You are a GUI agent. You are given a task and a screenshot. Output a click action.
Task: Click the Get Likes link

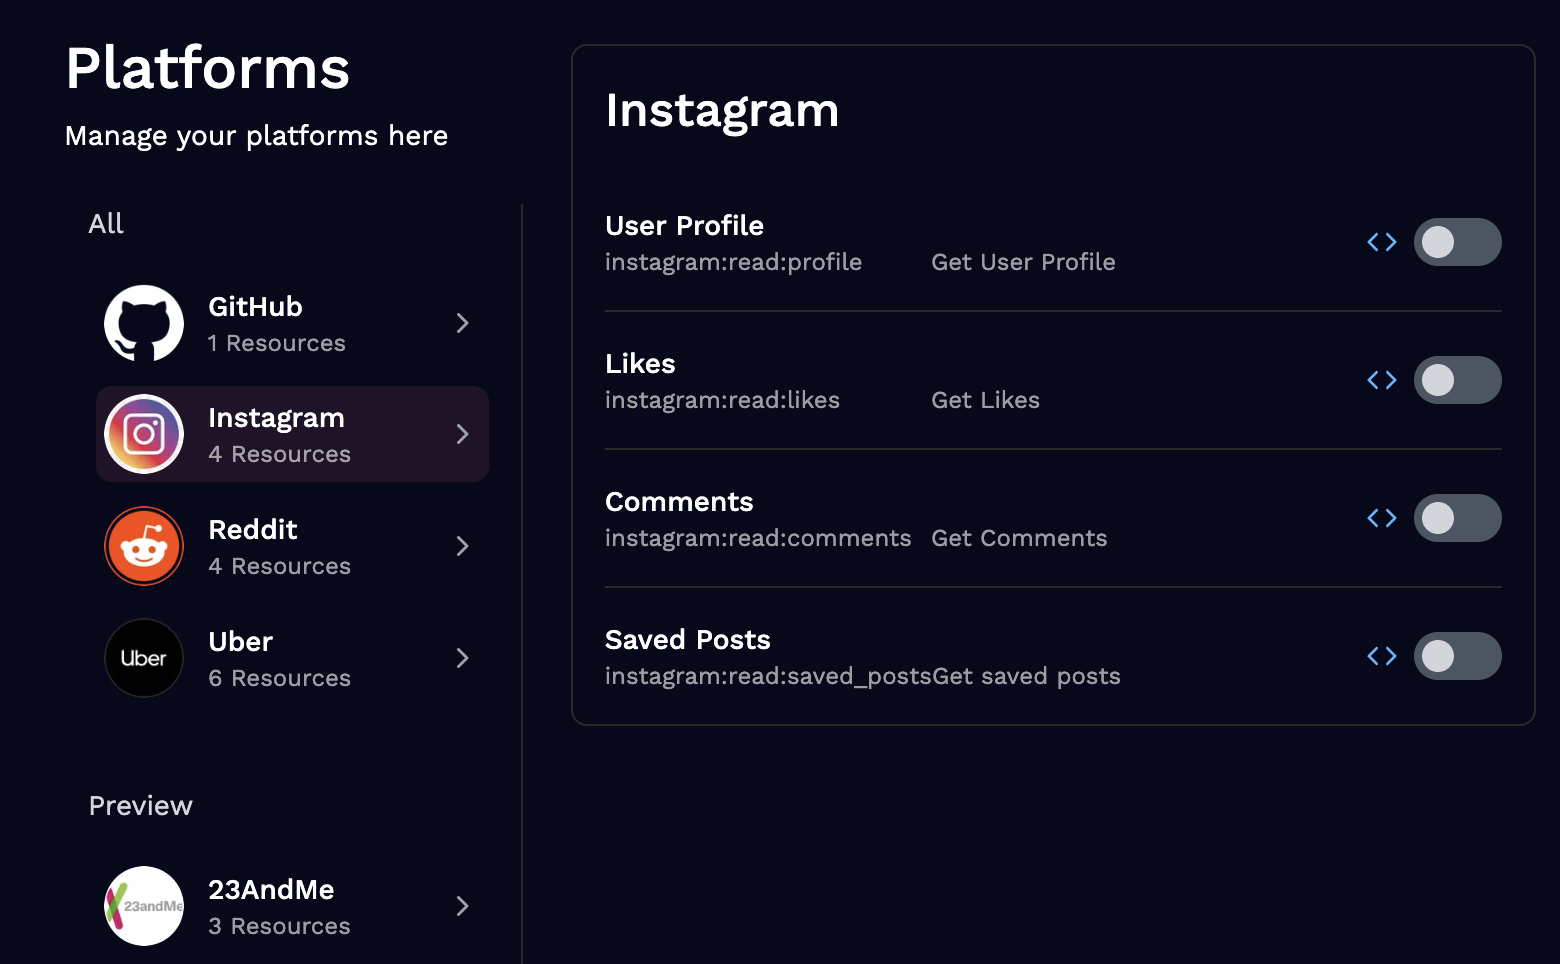(x=985, y=399)
